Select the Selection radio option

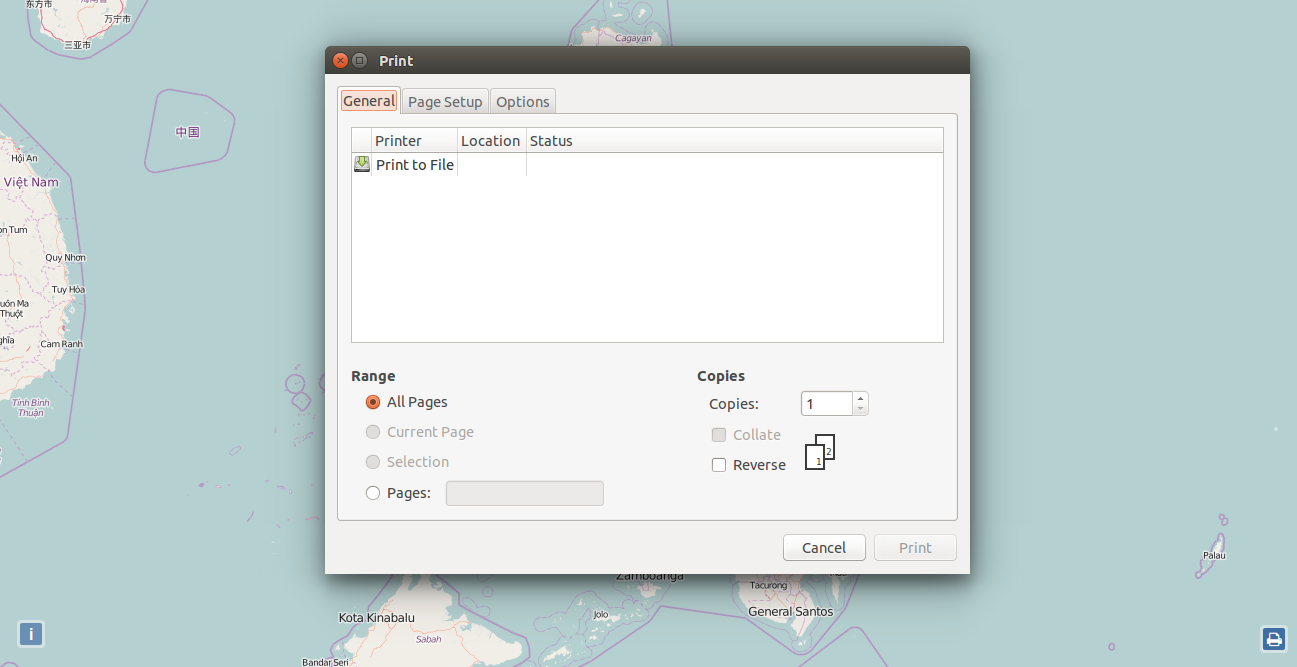coord(373,462)
